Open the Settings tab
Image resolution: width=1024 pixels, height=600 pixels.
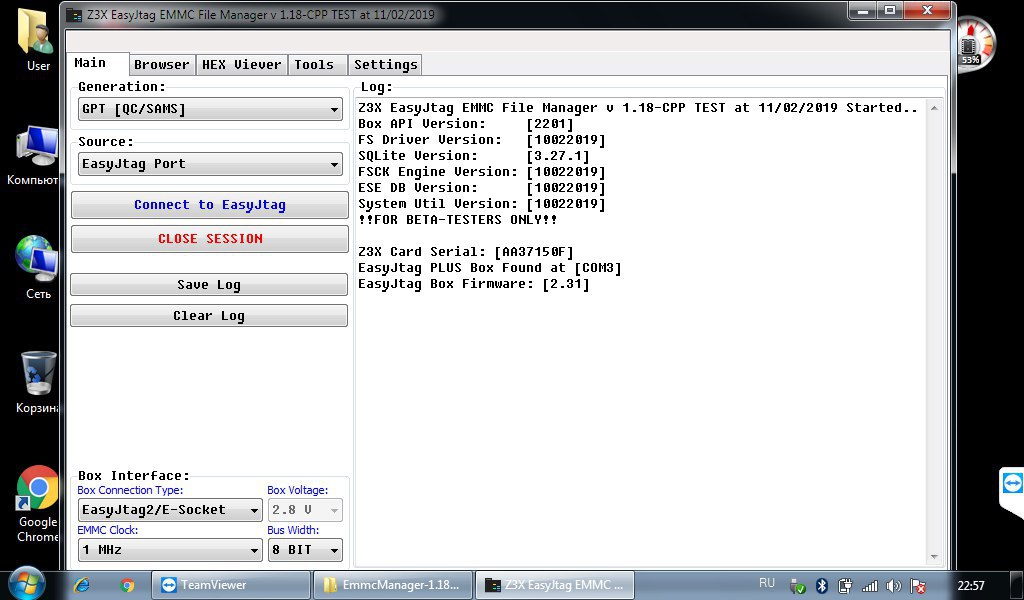click(385, 64)
